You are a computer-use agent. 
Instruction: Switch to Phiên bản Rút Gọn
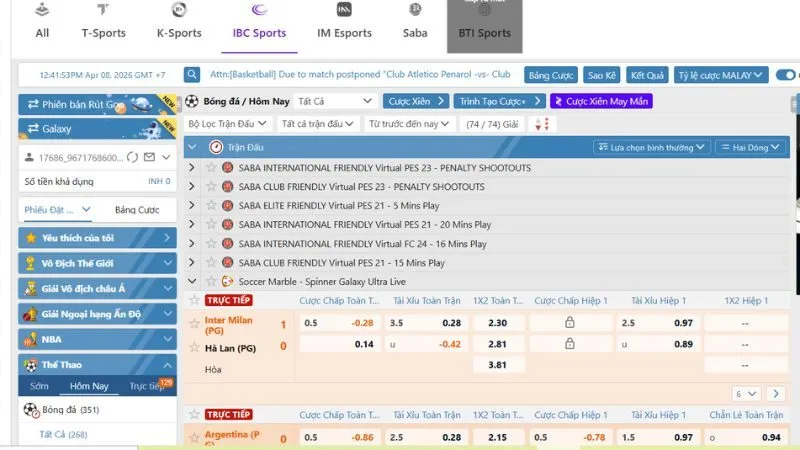click(x=97, y=104)
